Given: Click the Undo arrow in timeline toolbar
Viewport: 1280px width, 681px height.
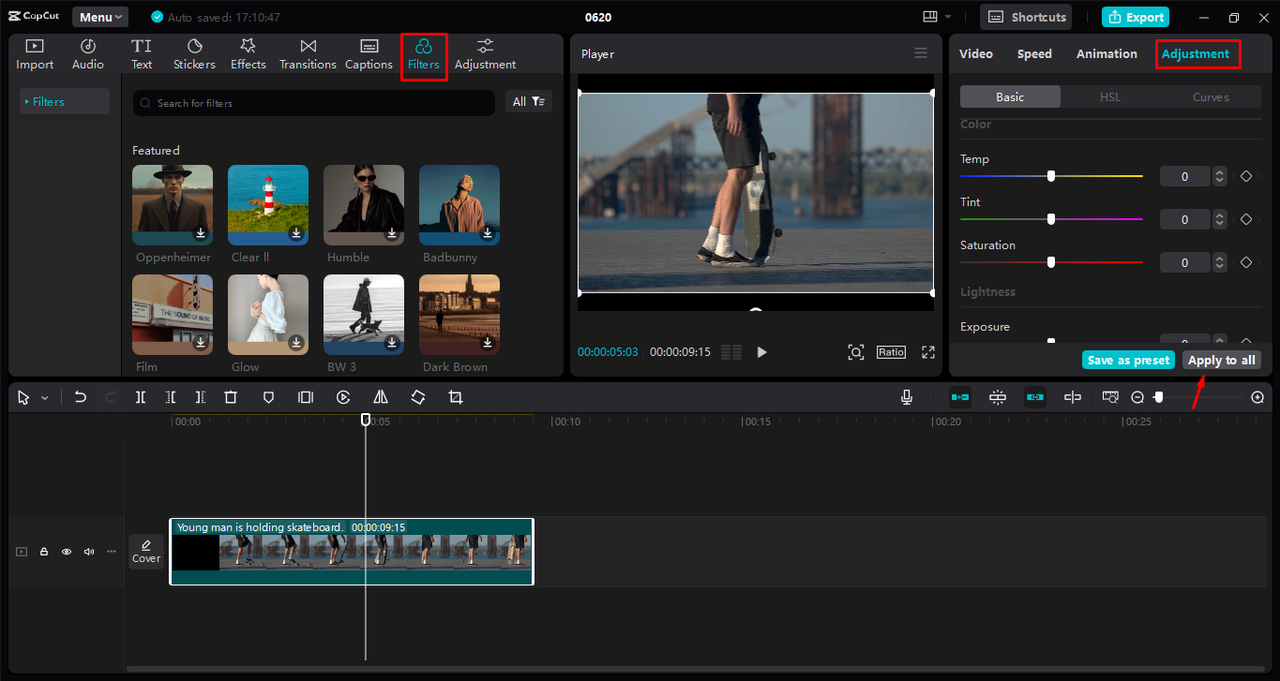Looking at the screenshot, I should [x=80, y=397].
